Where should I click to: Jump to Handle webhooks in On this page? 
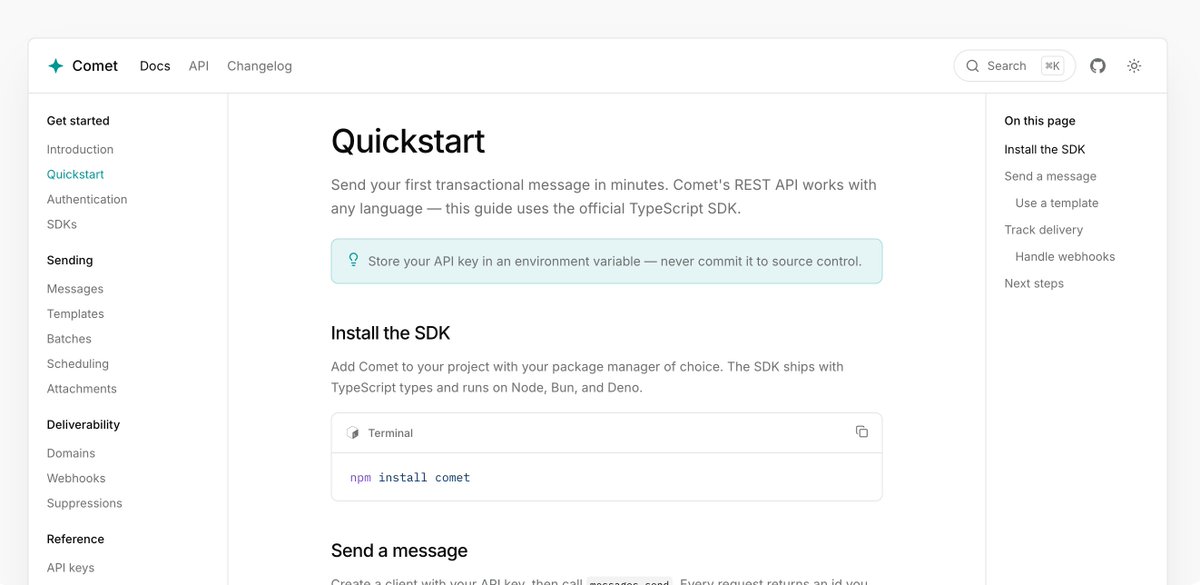tap(1065, 256)
